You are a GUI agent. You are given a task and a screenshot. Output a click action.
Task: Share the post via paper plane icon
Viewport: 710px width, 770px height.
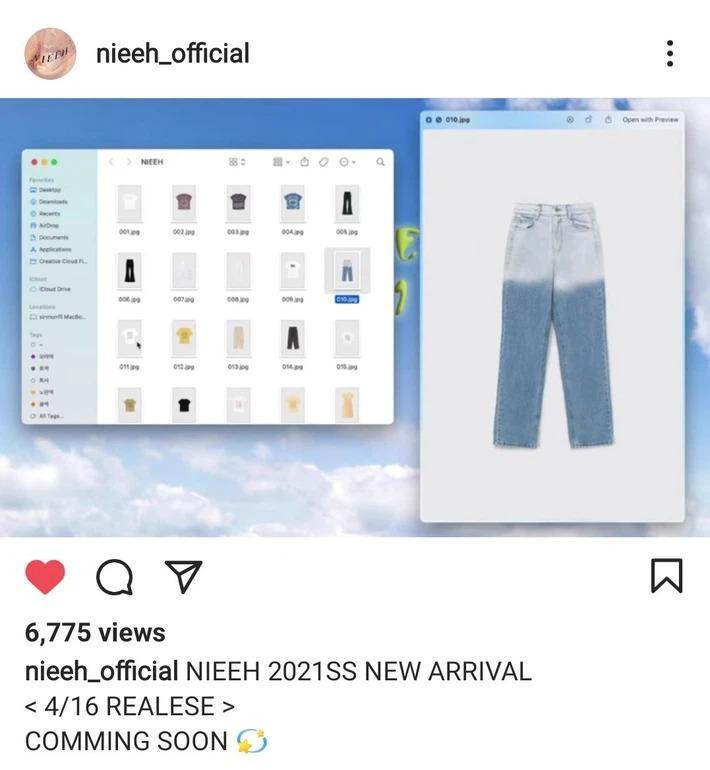coord(184,577)
